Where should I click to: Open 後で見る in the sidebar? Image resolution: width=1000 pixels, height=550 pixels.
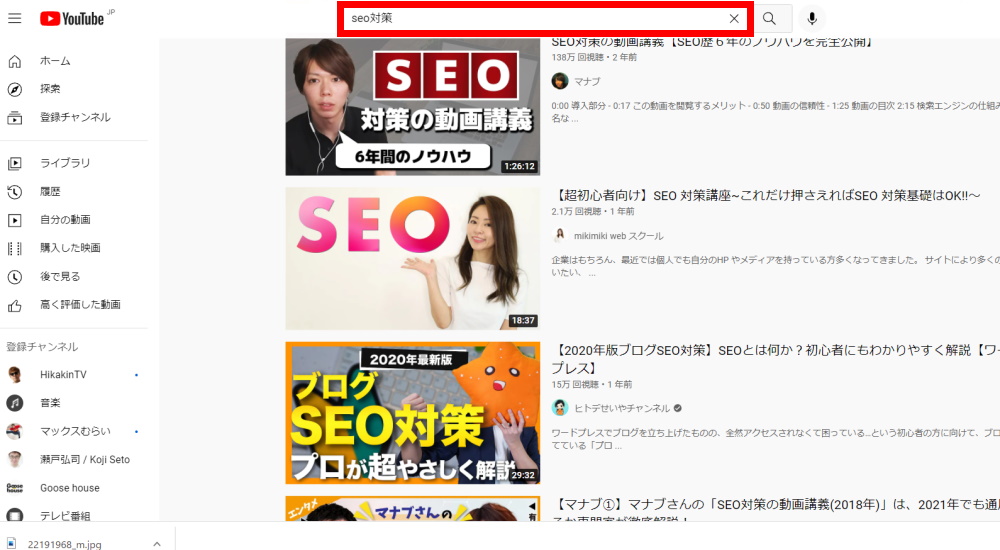(60, 276)
